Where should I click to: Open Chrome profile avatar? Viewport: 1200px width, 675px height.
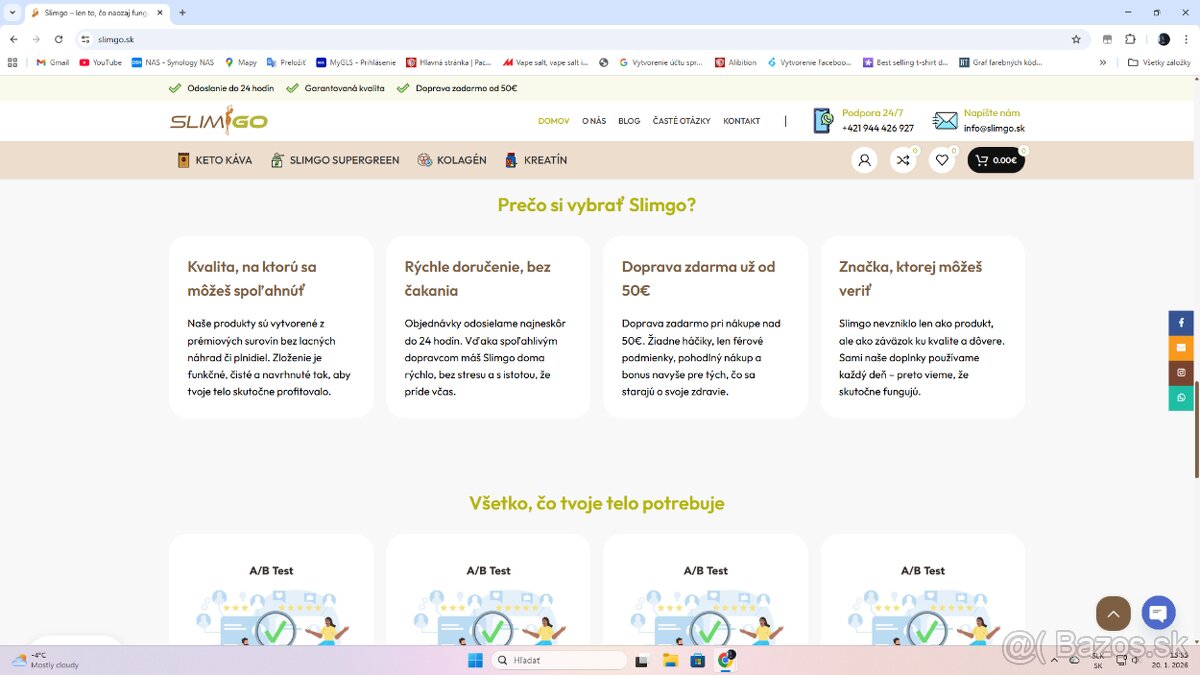click(x=1163, y=39)
